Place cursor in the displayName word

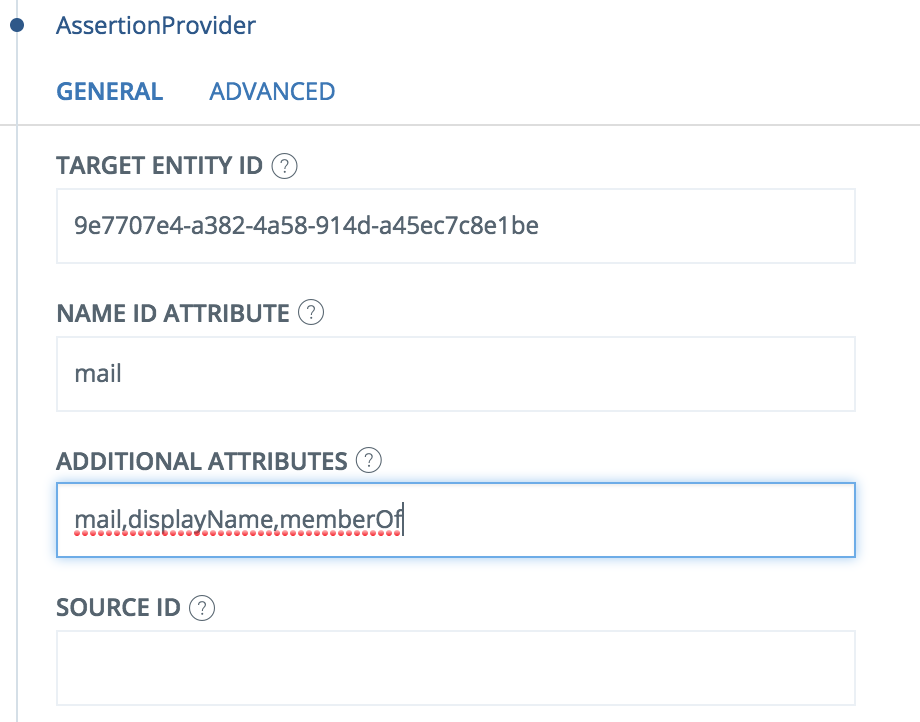201,520
